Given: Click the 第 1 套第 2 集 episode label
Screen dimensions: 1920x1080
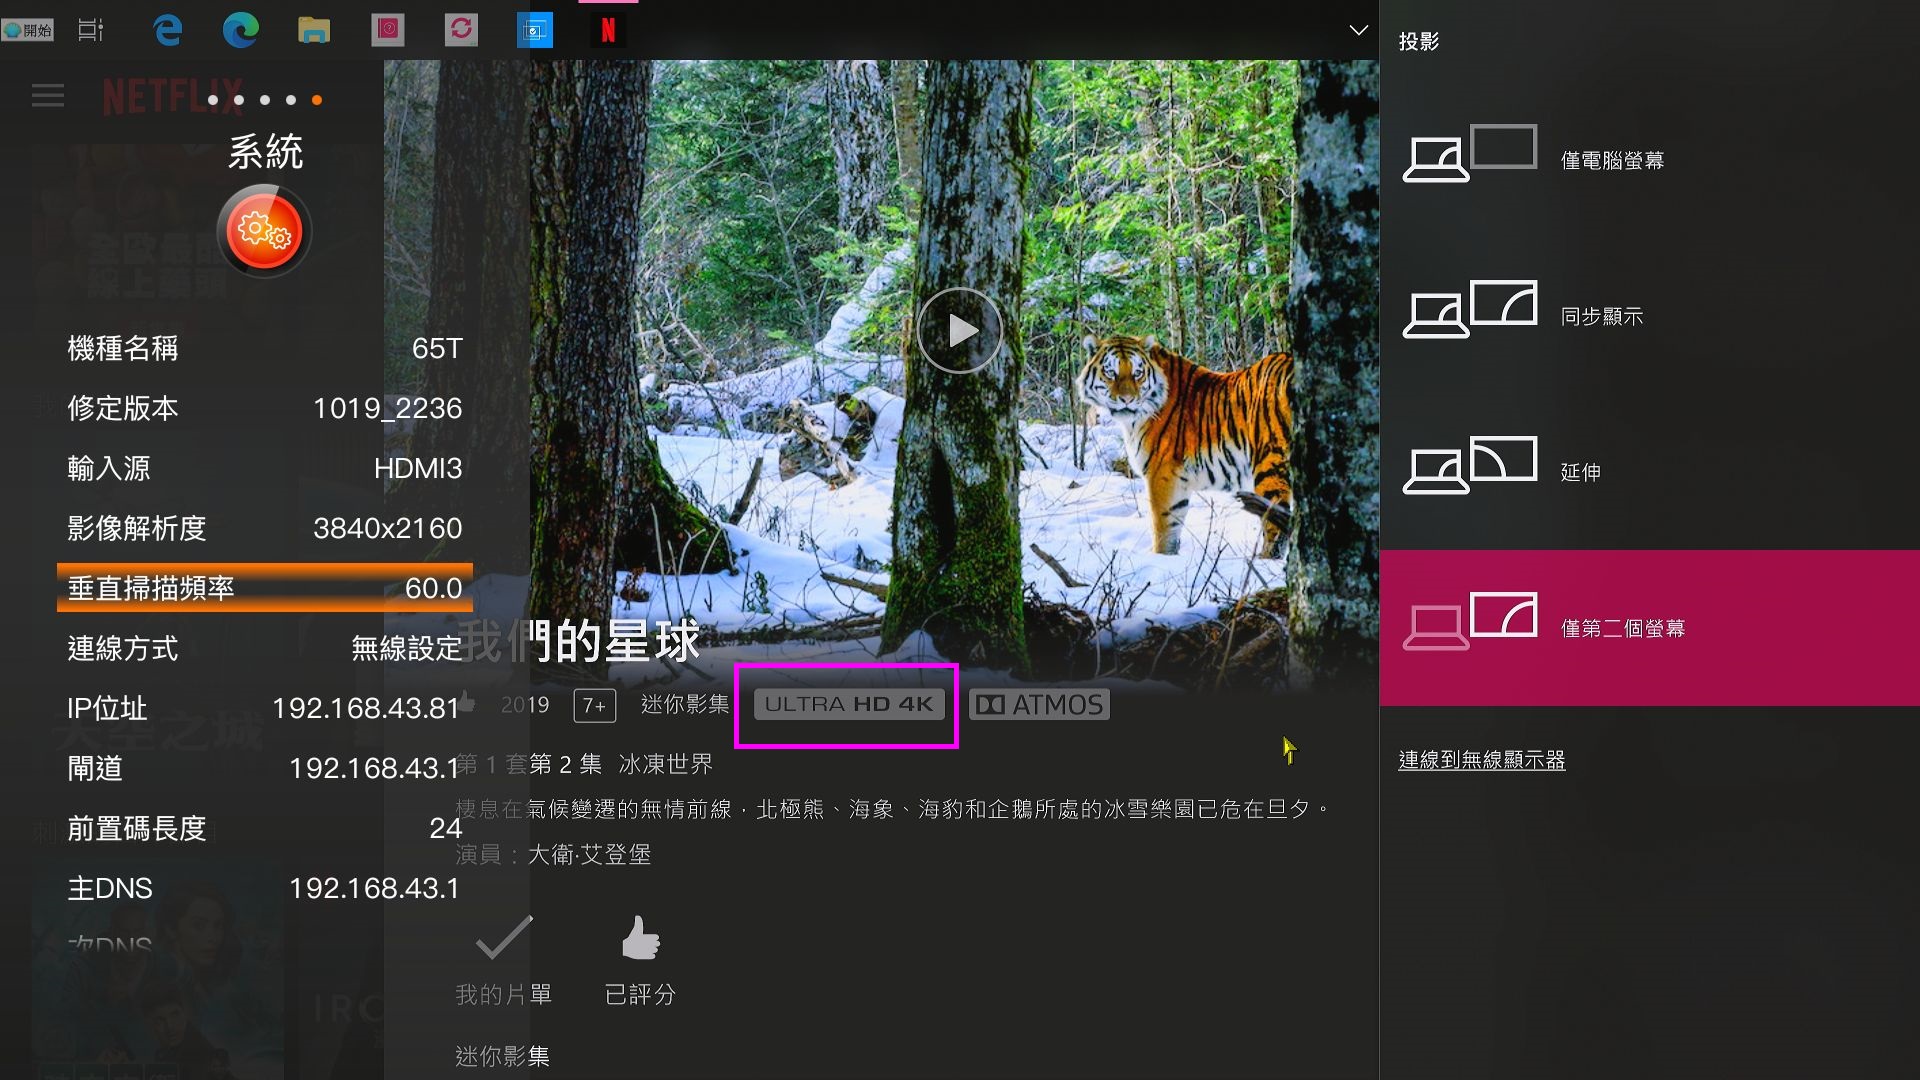Looking at the screenshot, I should [x=529, y=764].
